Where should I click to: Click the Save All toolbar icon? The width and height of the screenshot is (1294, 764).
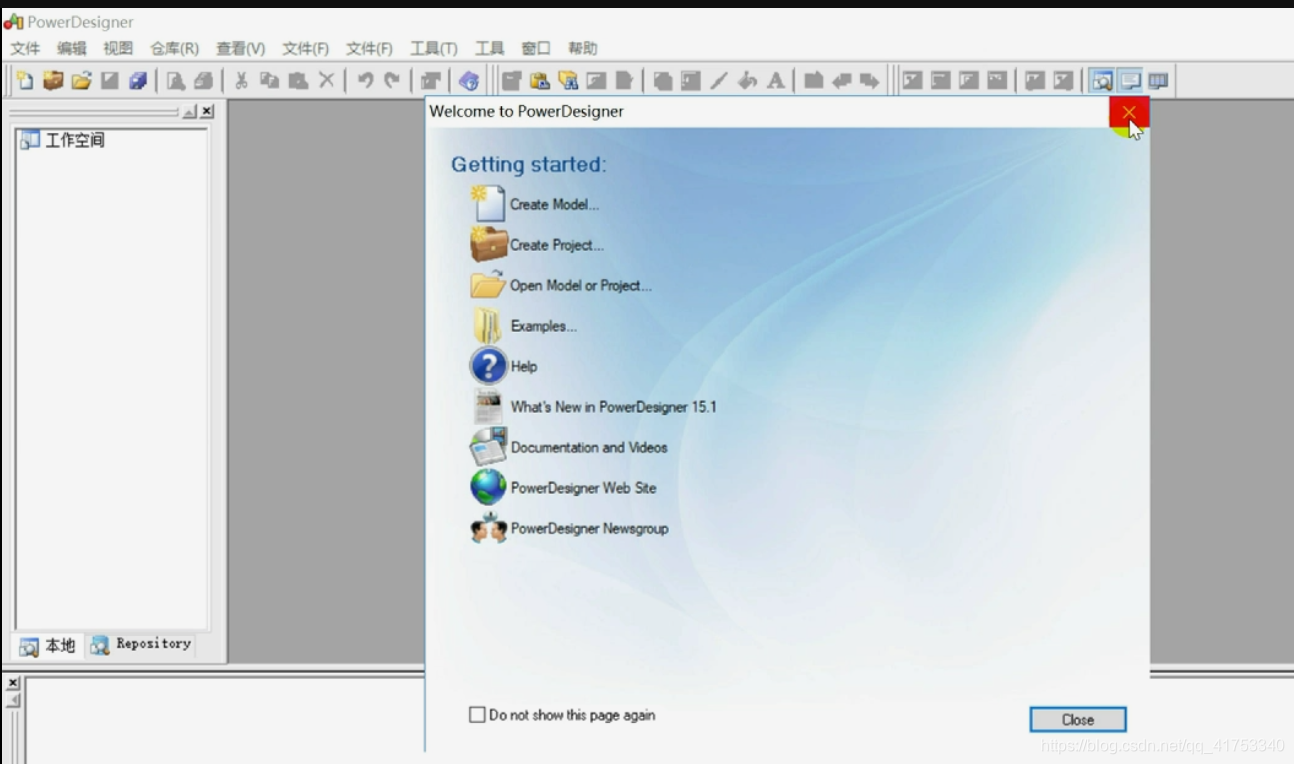pyautogui.click(x=137, y=81)
